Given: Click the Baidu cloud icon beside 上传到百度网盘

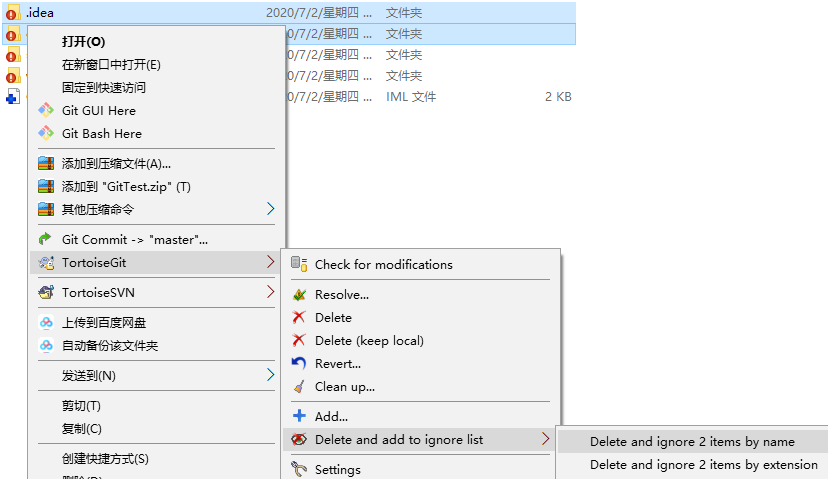Looking at the screenshot, I should tap(46, 322).
